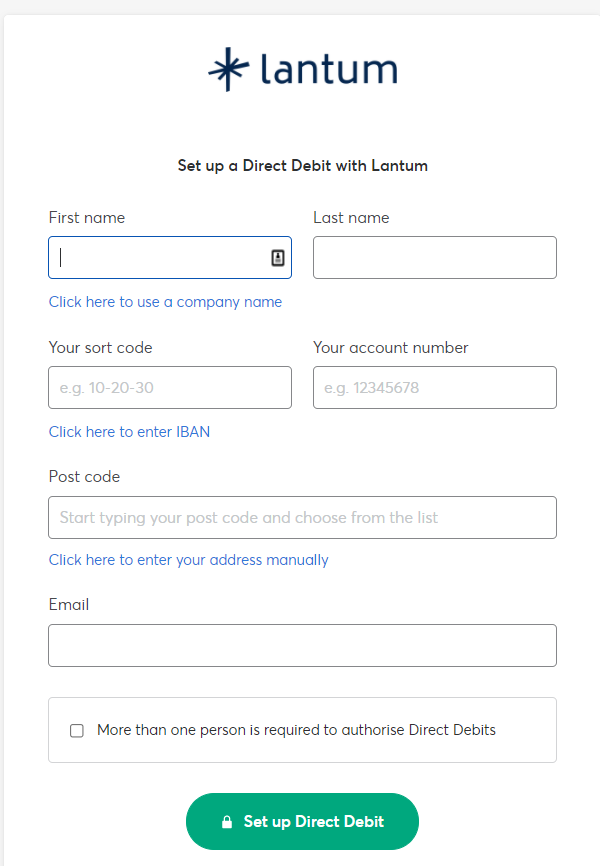The height and width of the screenshot is (866, 600).
Task: Click the 'Your account number' label
Action: coord(391,348)
